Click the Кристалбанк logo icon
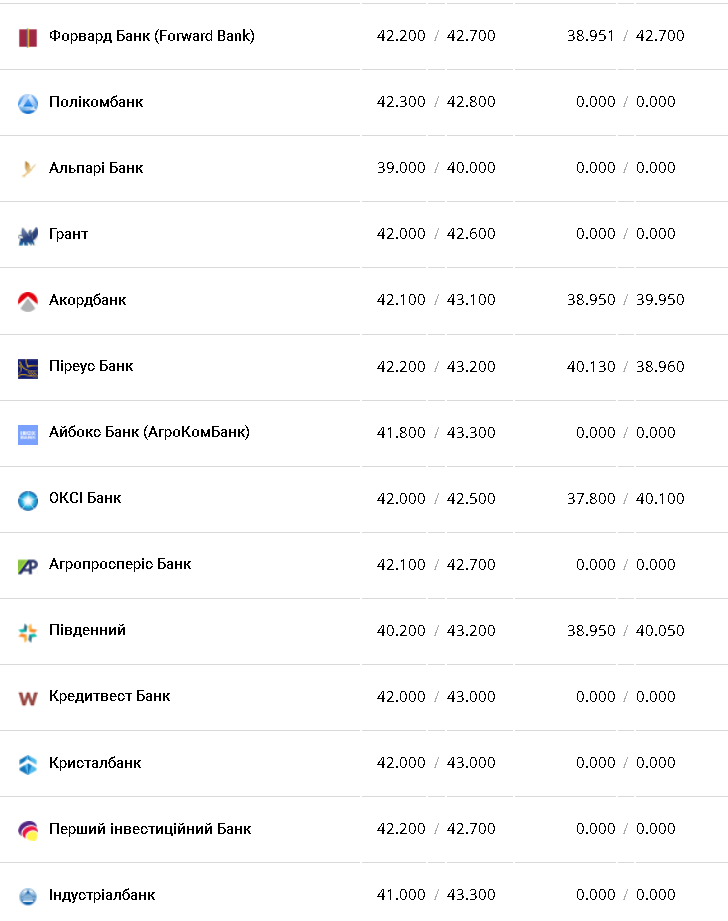 pyautogui.click(x=28, y=764)
